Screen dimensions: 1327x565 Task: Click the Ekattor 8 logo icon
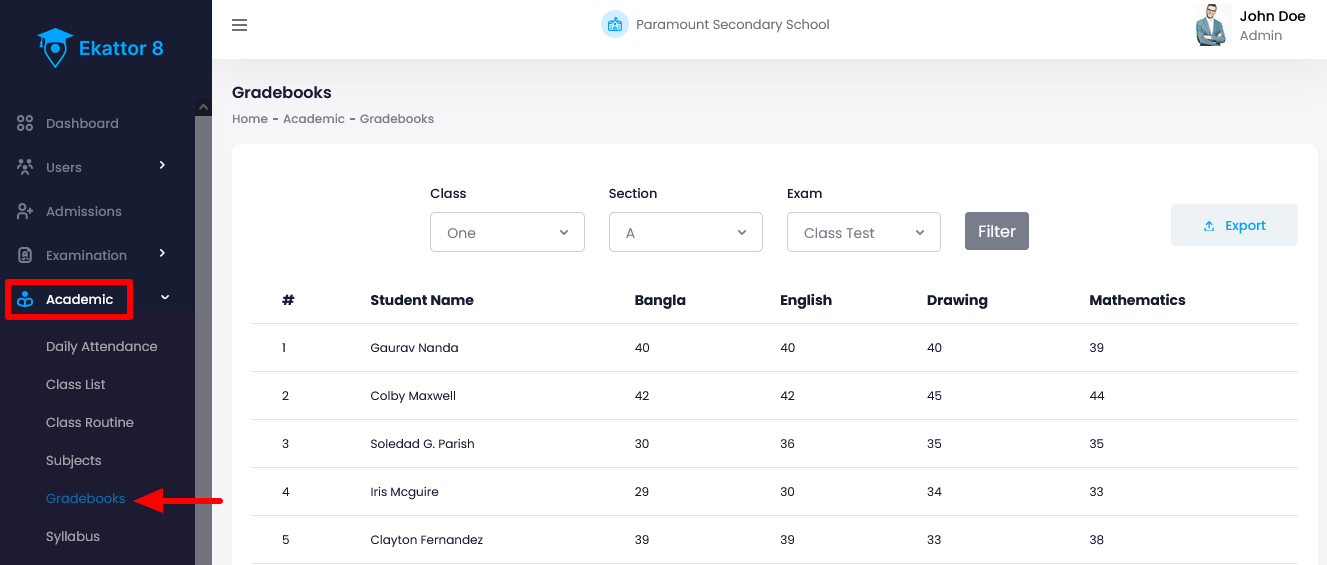point(55,47)
